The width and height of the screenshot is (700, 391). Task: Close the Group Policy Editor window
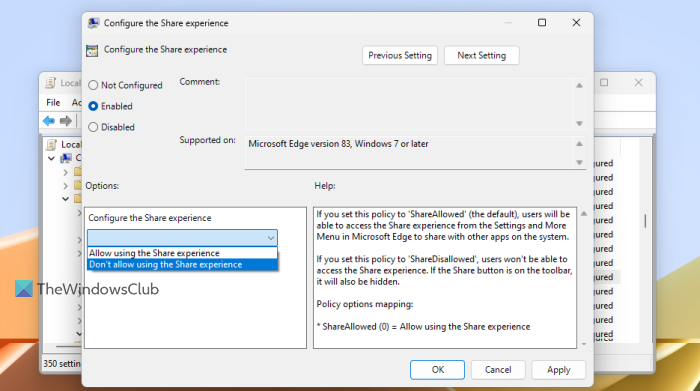pyautogui.click(x=638, y=83)
